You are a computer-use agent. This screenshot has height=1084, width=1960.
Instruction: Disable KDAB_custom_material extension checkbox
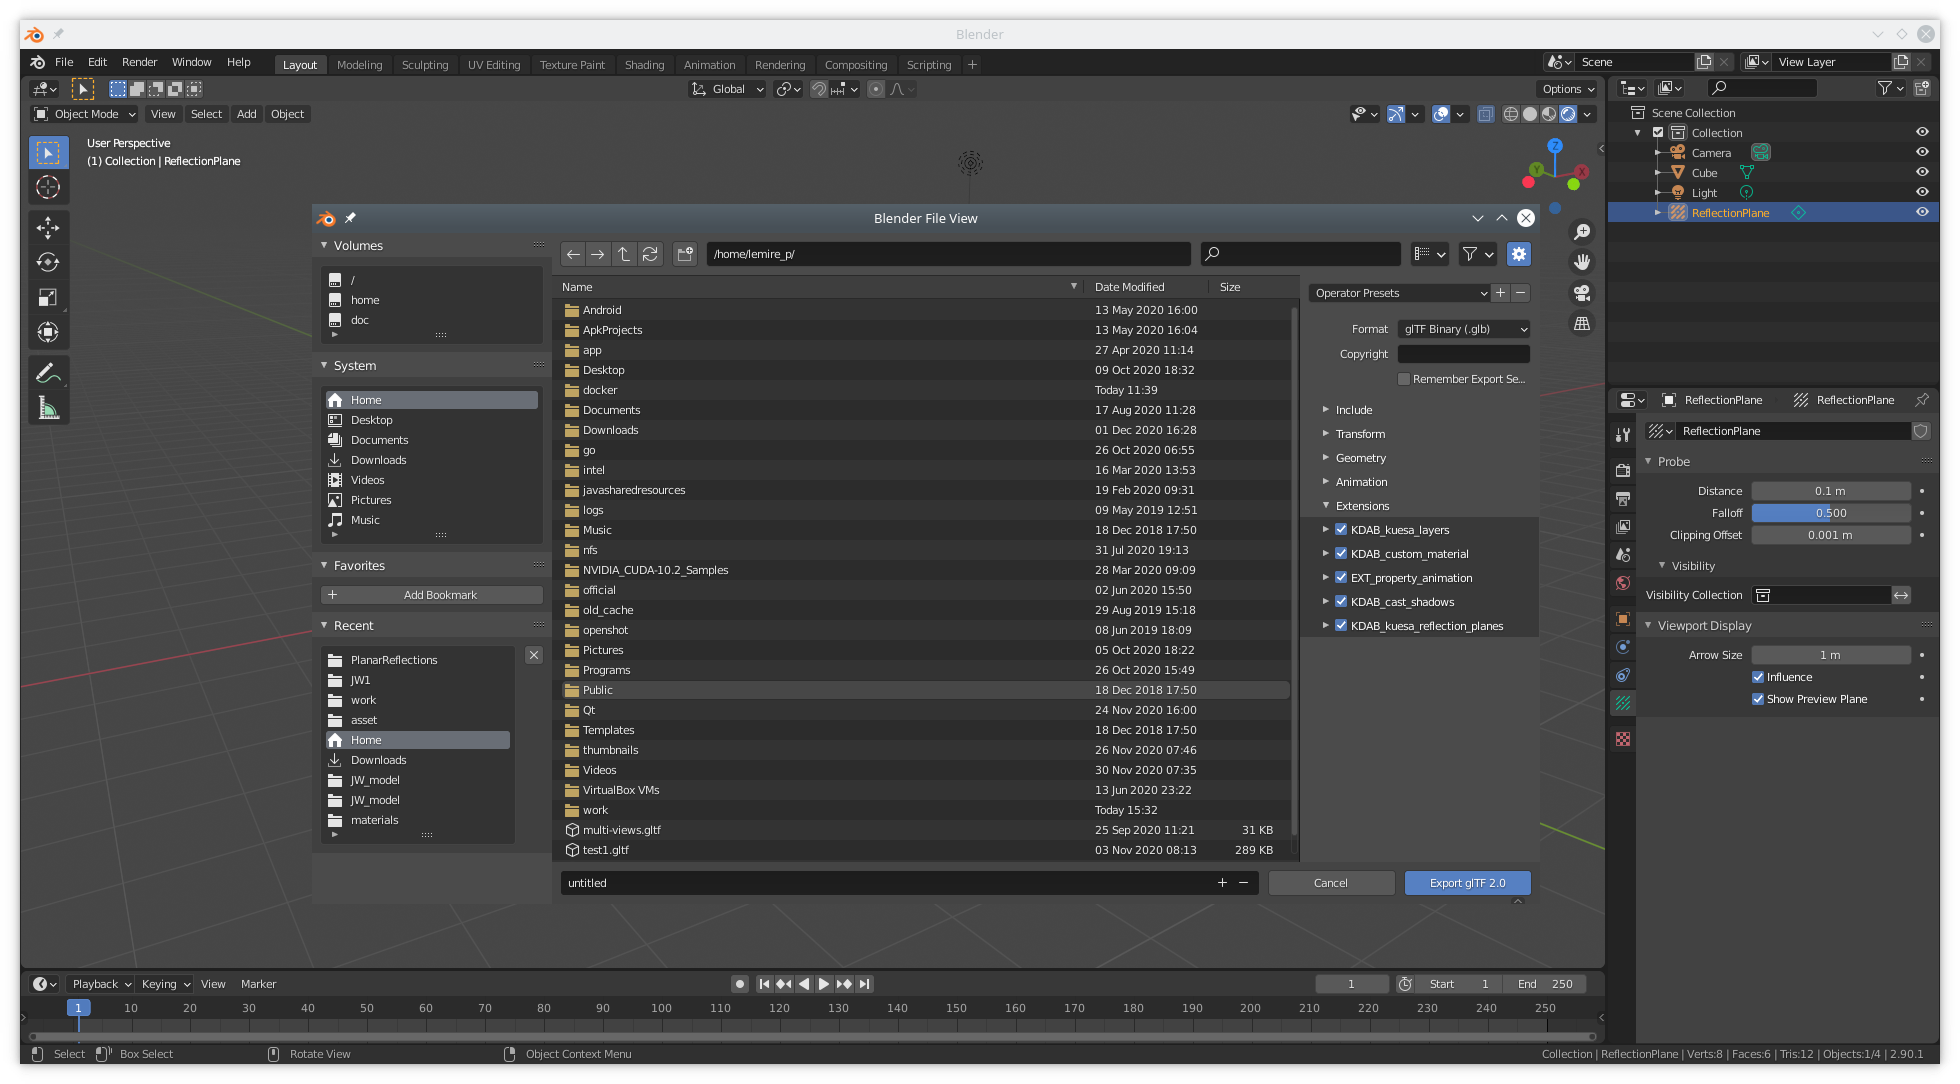point(1341,554)
